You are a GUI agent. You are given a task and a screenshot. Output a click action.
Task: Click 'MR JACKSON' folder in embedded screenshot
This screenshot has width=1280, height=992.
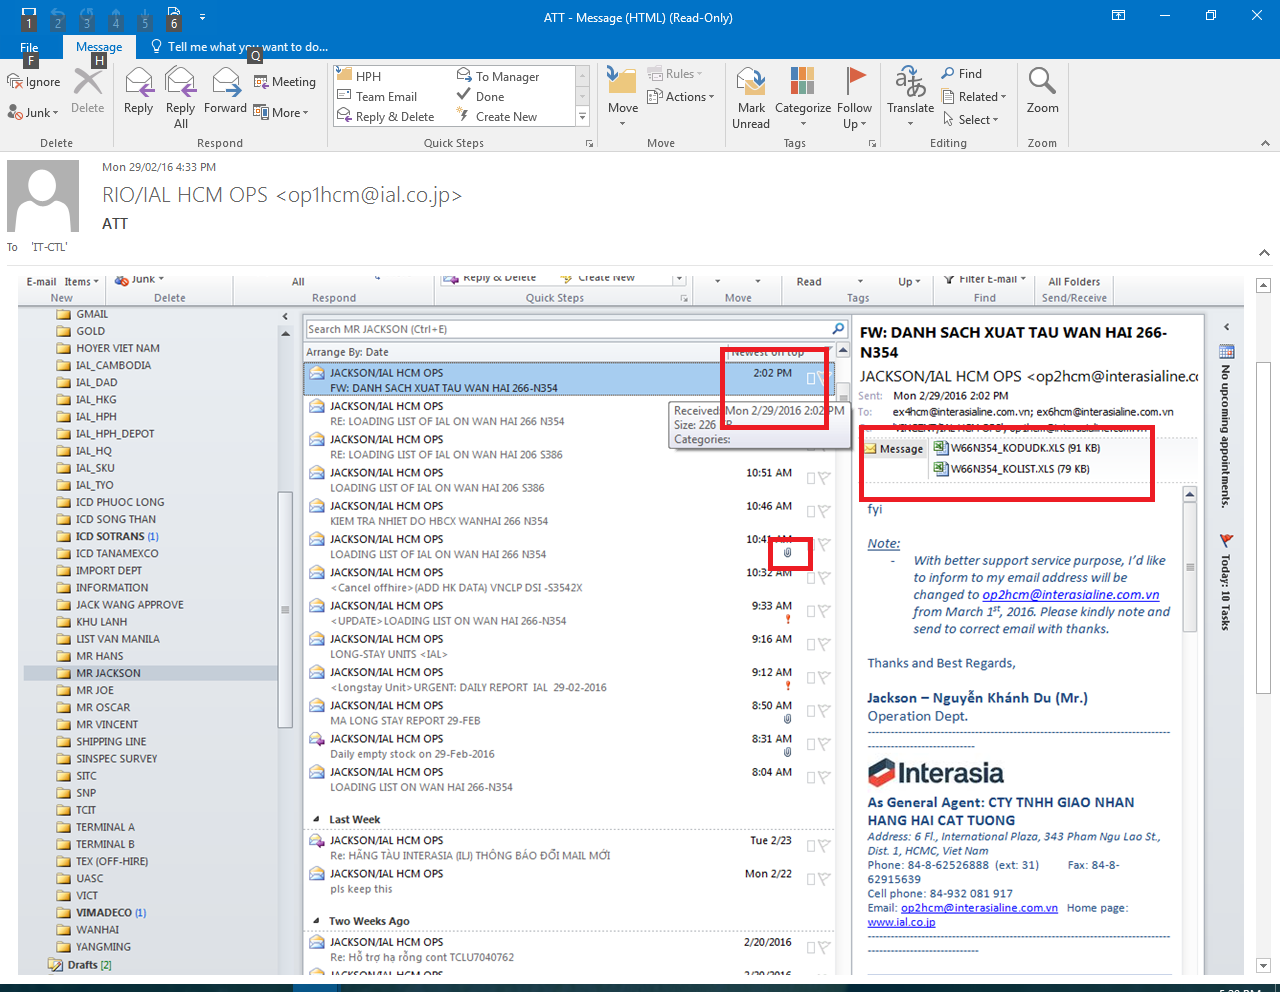coord(108,673)
